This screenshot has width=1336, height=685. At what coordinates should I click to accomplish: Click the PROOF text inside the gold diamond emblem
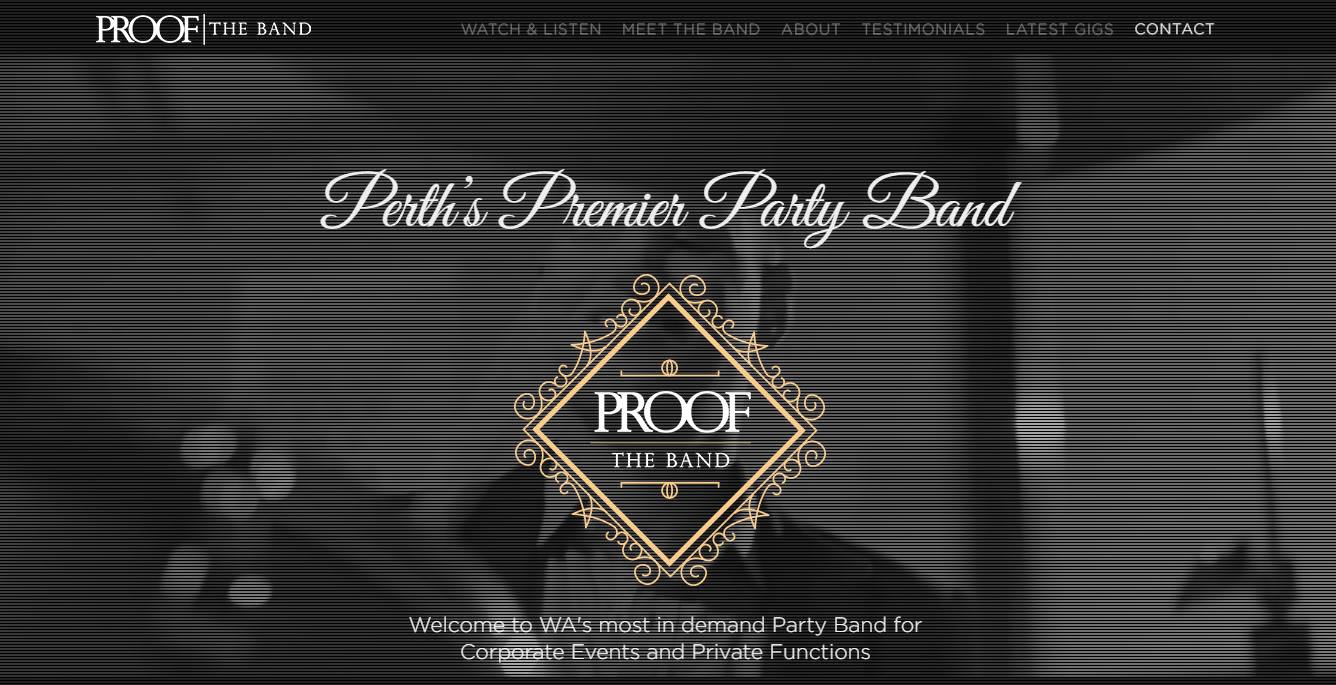click(672, 412)
